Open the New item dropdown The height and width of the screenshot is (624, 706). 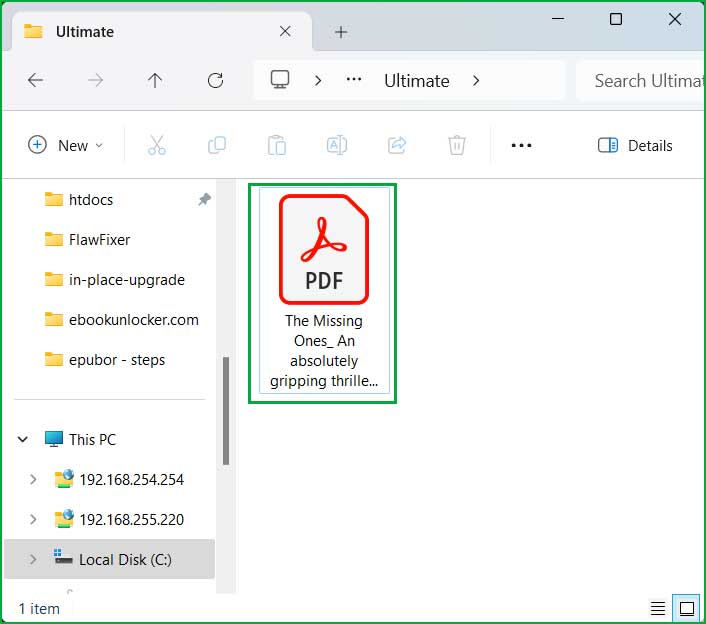66,145
